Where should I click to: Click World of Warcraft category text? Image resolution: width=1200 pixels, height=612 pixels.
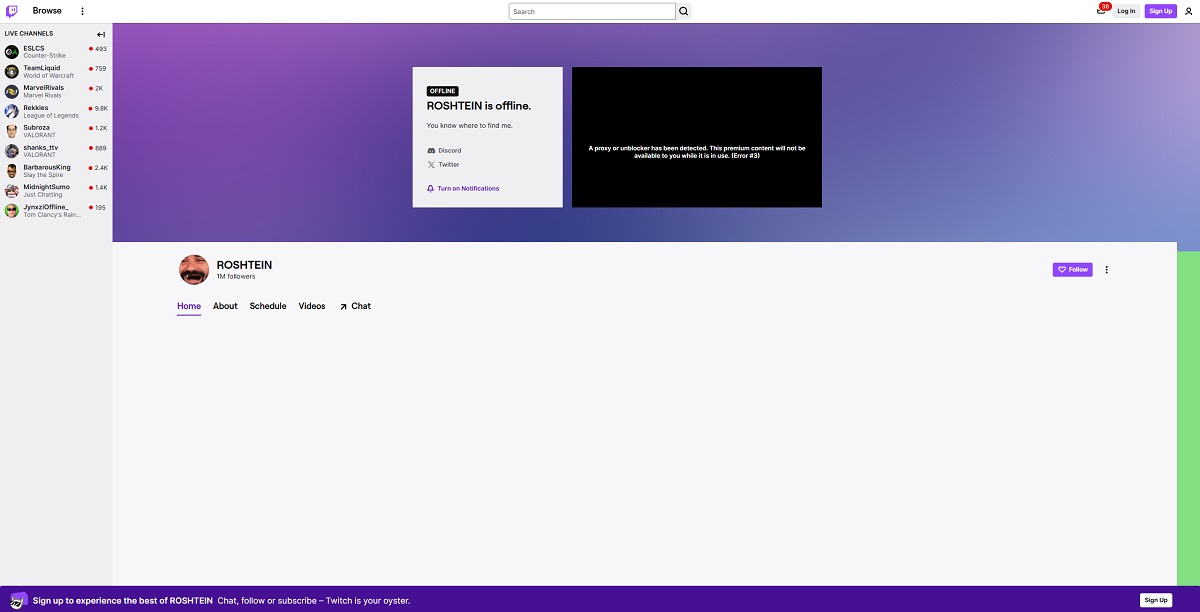click(49, 76)
